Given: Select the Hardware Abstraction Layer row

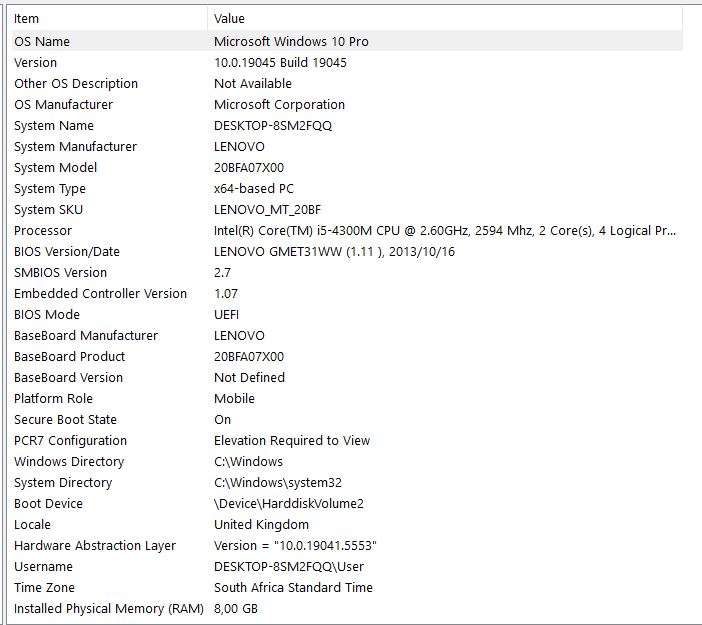Looking at the screenshot, I should (95, 547).
